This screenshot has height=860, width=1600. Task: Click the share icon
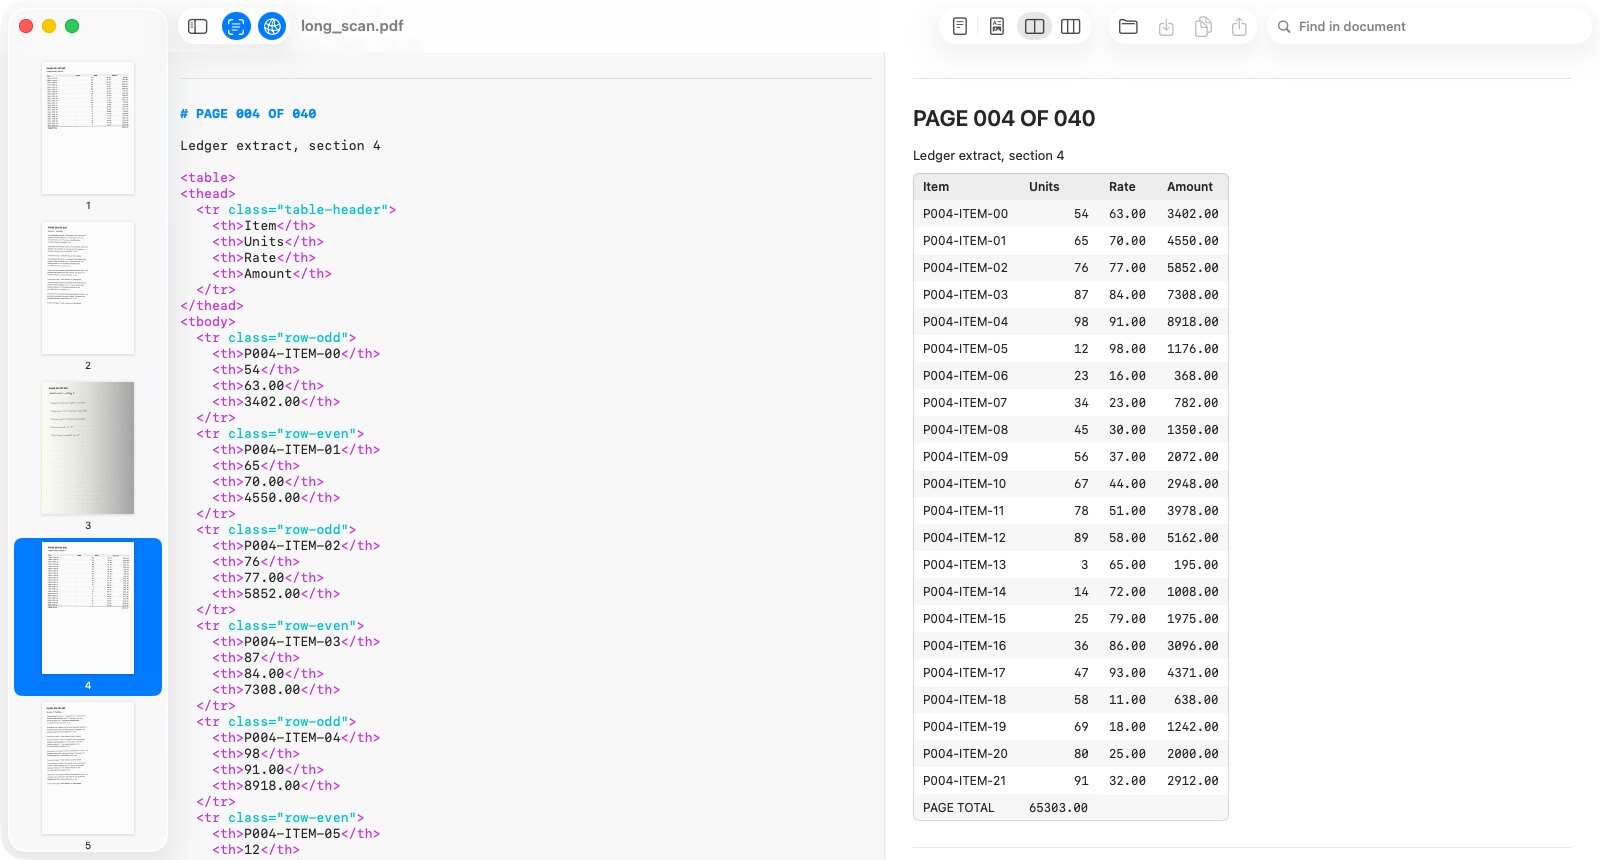pyautogui.click(x=1240, y=27)
